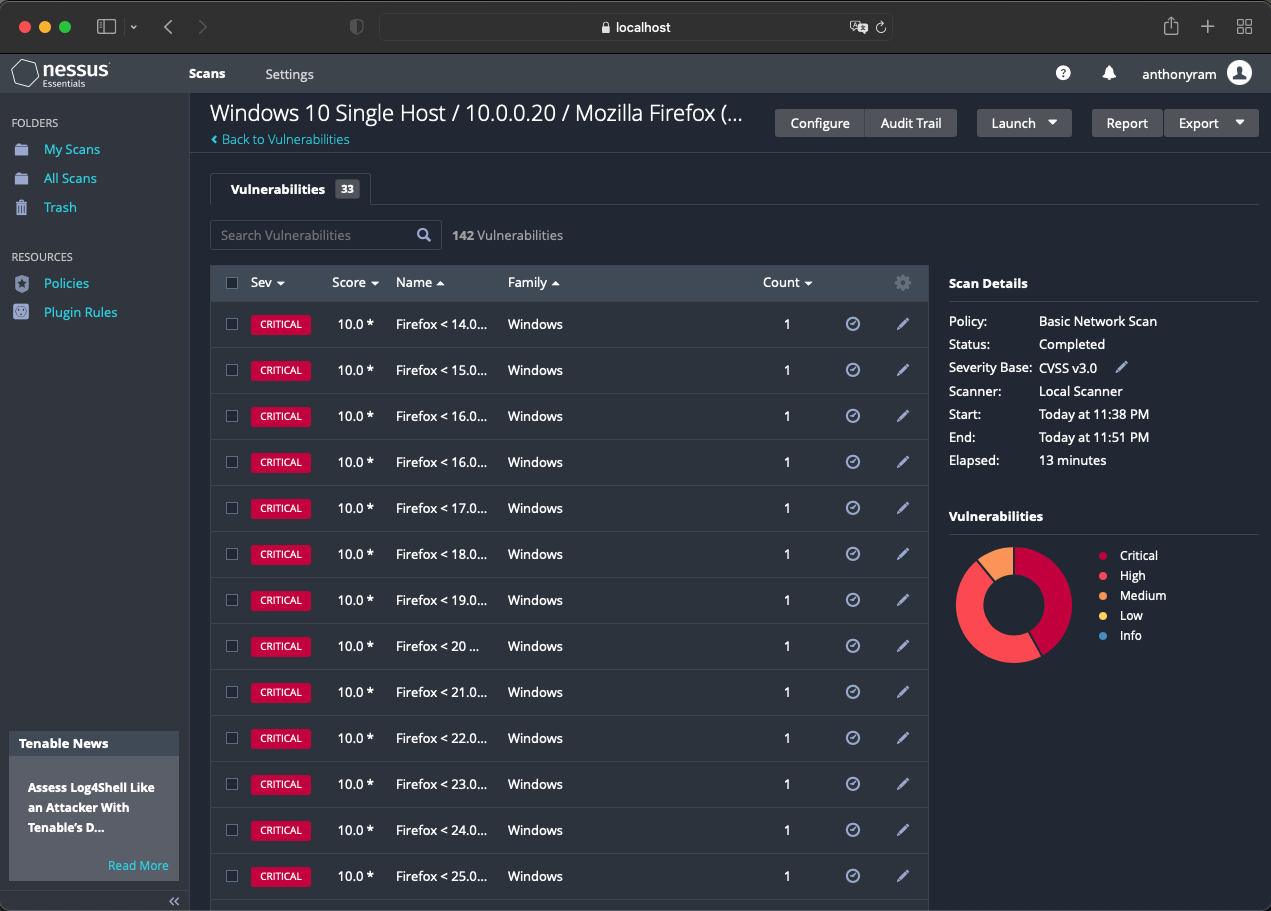This screenshot has width=1271, height=911.
Task: Open the Scans top menu
Action: (207, 74)
